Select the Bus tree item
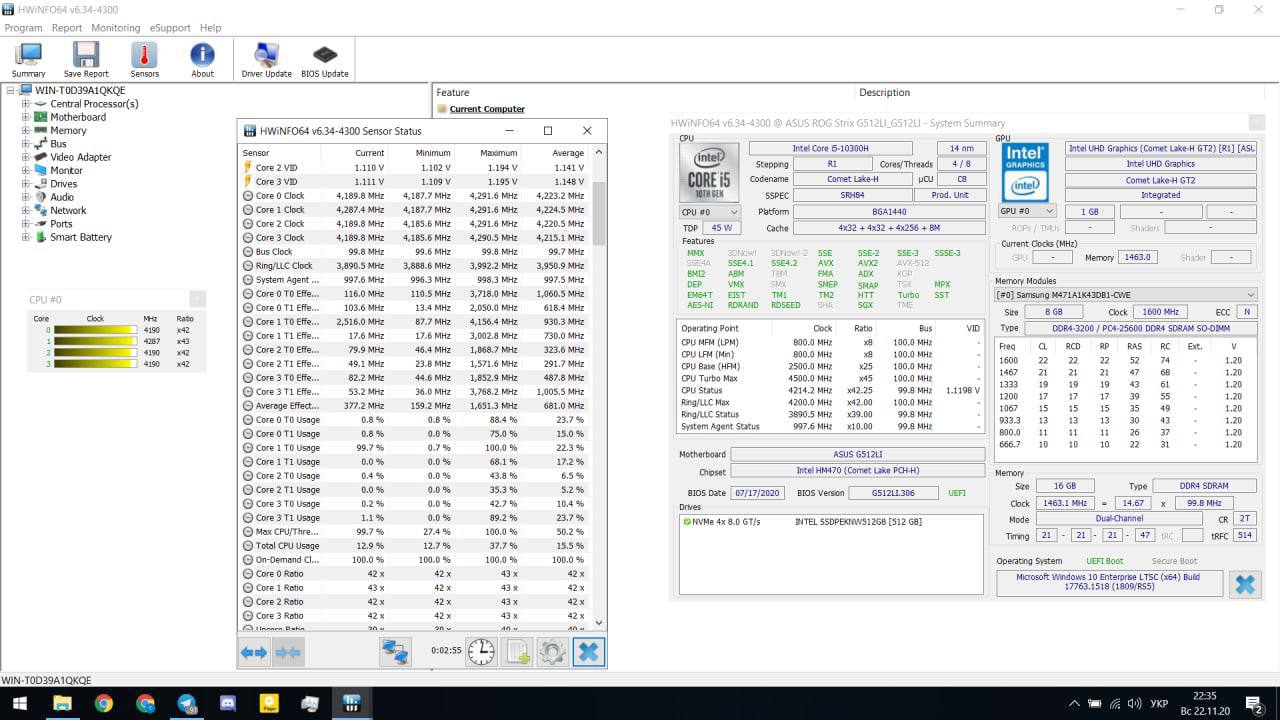The height and width of the screenshot is (720, 1280). pyautogui.click(x=59, y=144)
